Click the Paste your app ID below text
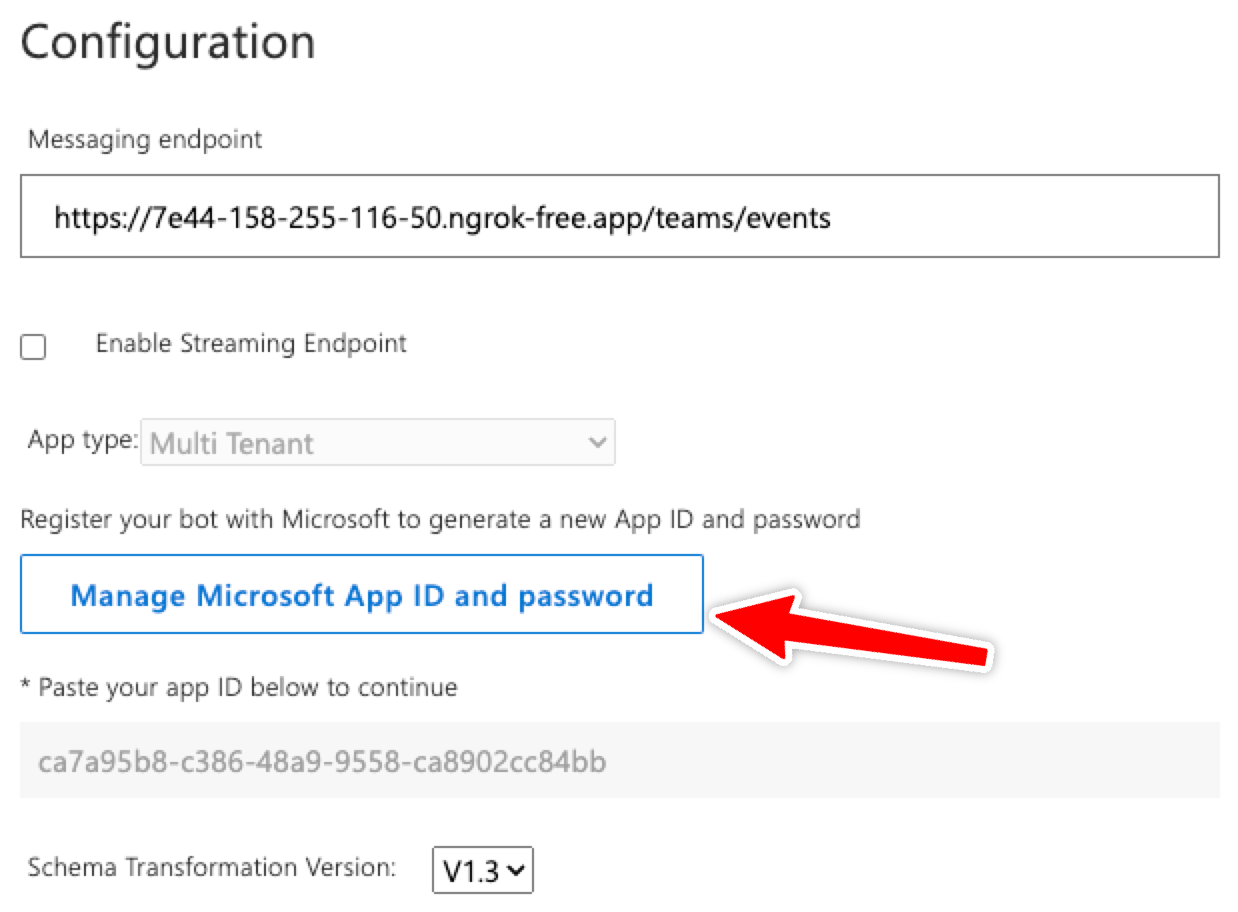Image resolution: width=1238 pixels, height=912 pixels. [x=239, y=688]
